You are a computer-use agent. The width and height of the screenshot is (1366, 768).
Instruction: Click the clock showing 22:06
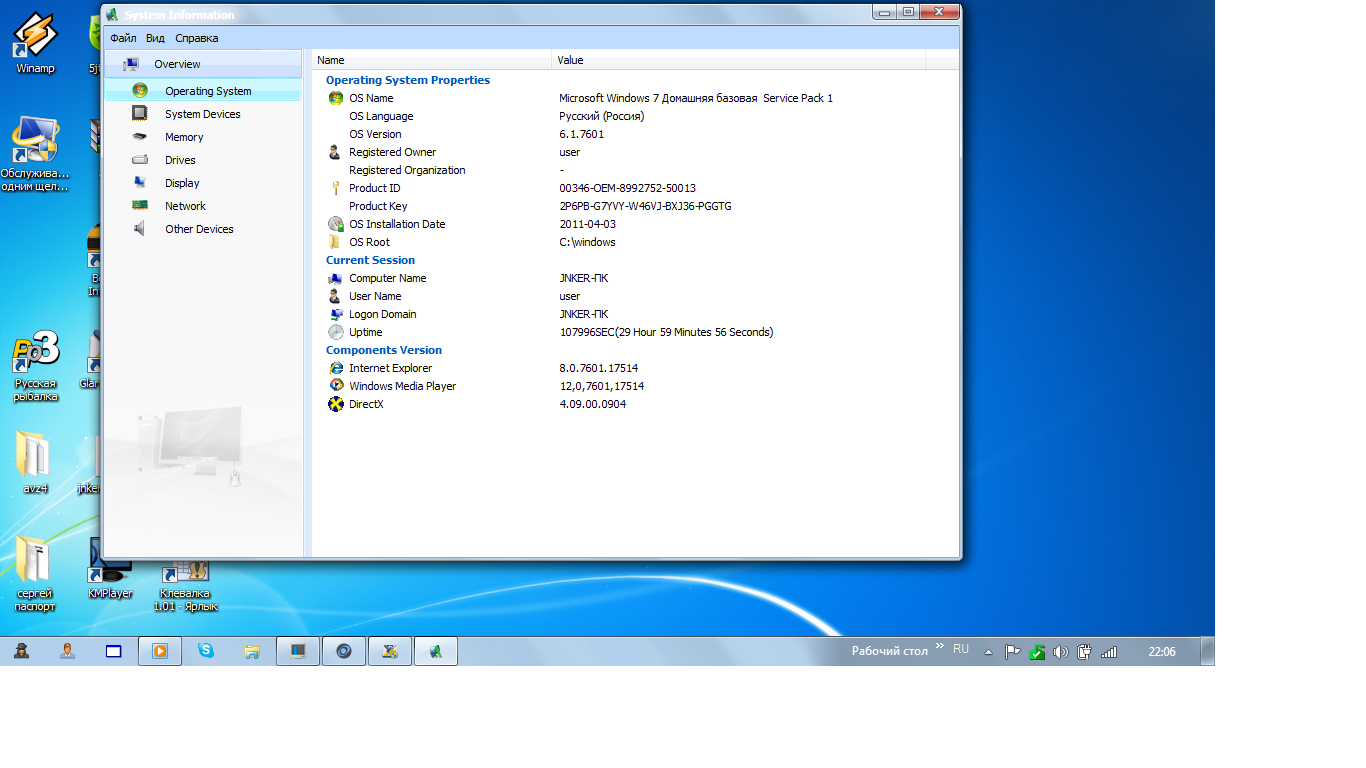(1161, 651)
